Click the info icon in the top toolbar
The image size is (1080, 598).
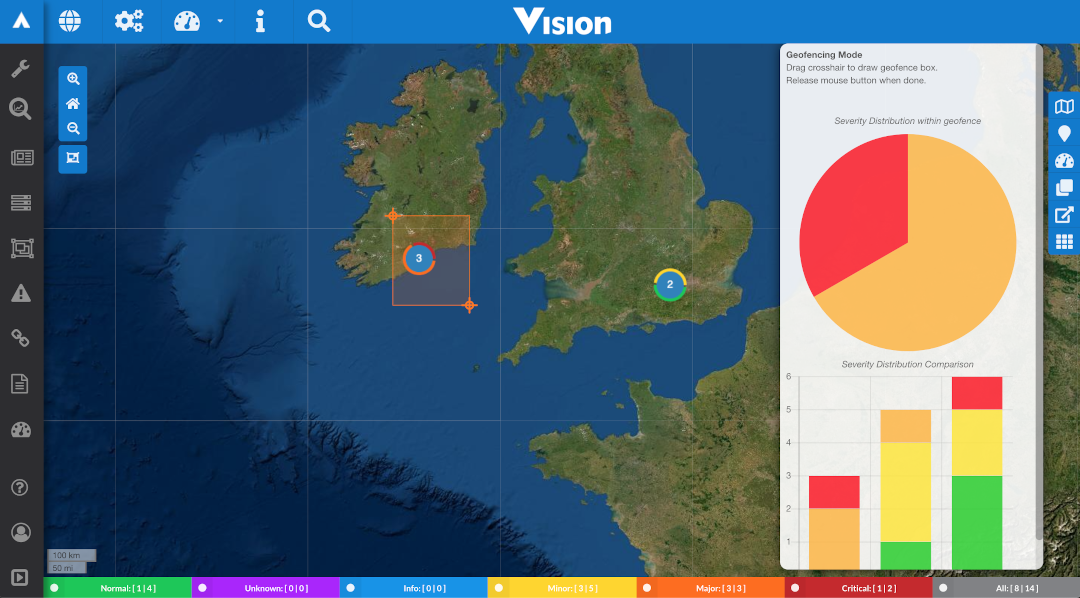[261, 20]
